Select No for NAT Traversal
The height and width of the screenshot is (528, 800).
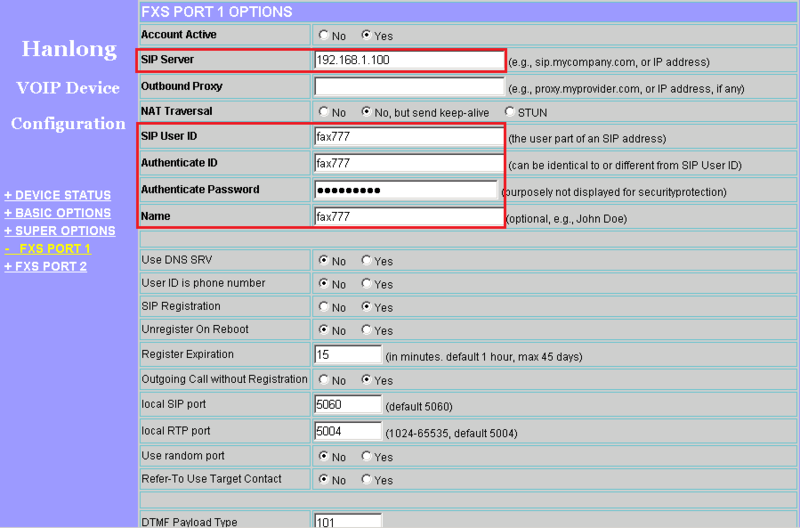(x=323, y=111)
